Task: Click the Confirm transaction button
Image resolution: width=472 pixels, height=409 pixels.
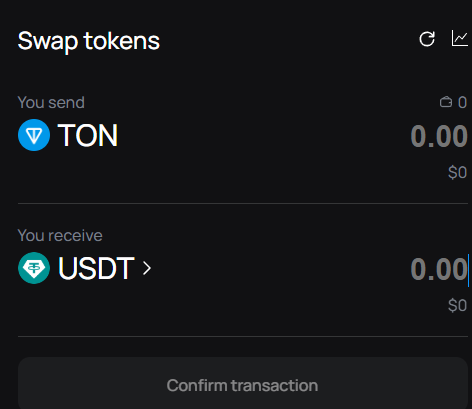Action: tap(243, 383)
